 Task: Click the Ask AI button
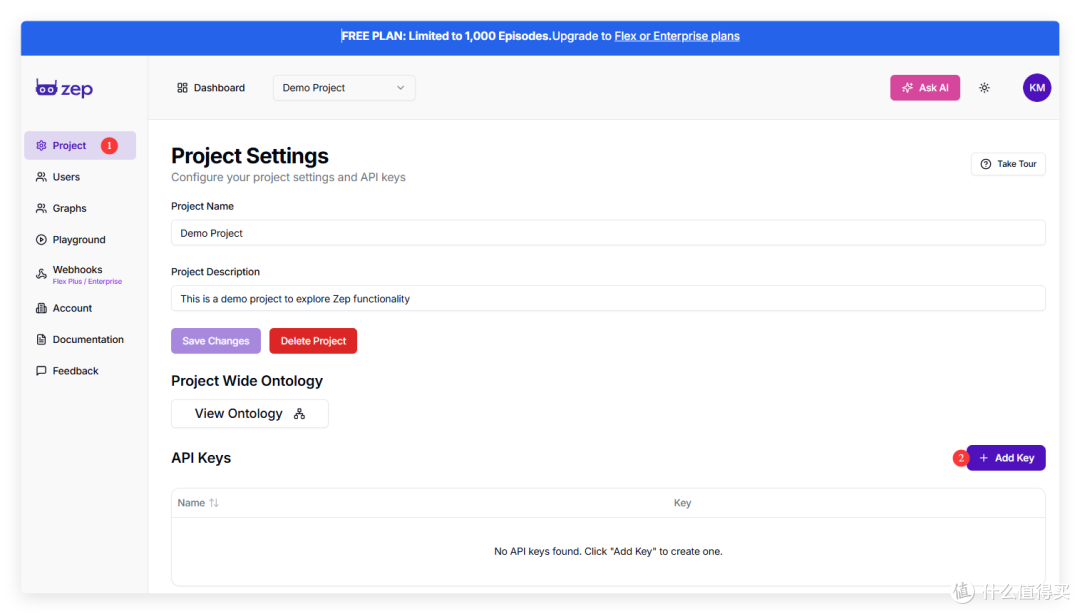coord(924,88)
